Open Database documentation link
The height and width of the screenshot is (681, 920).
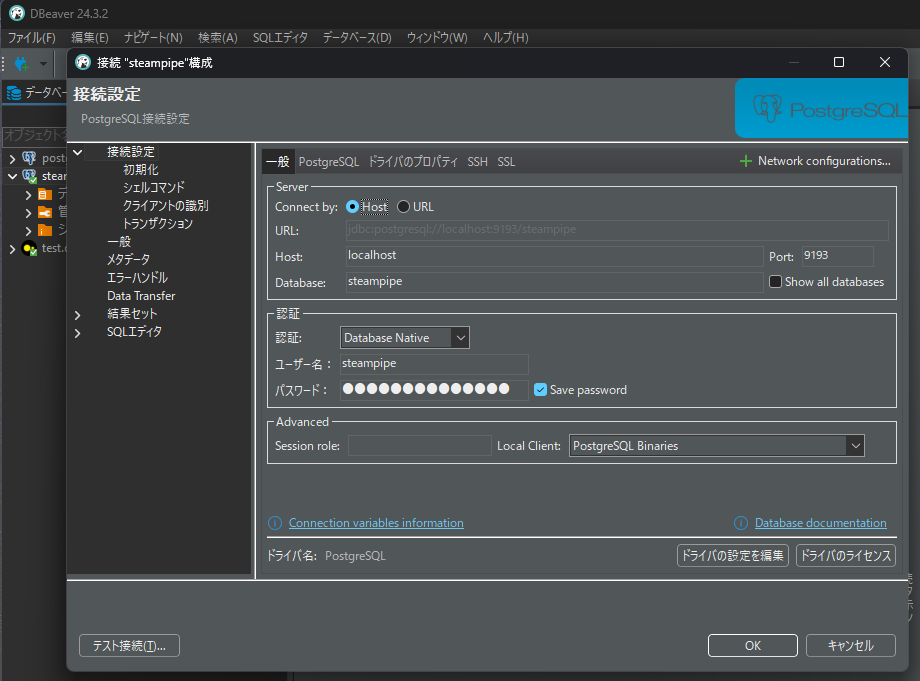point(821,523)
